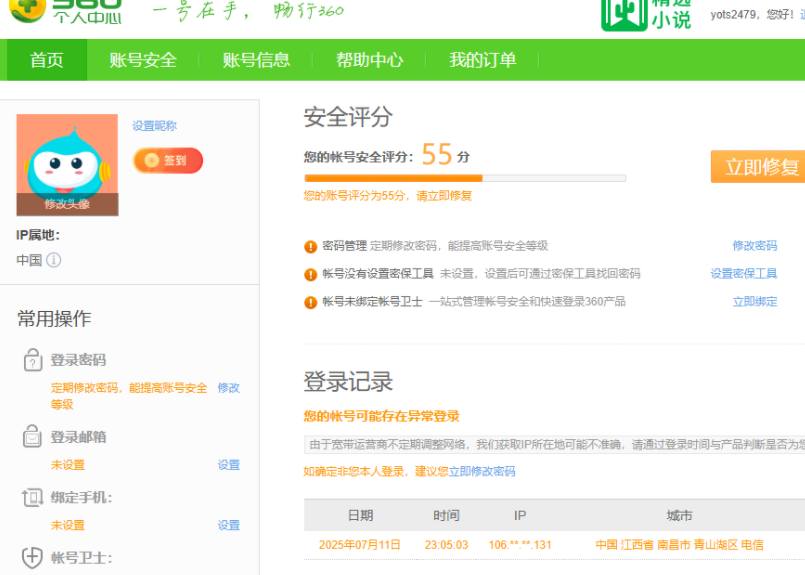This screenshot has height=575, width=805.
Task: Click the 签到 button
Action: 168,160
